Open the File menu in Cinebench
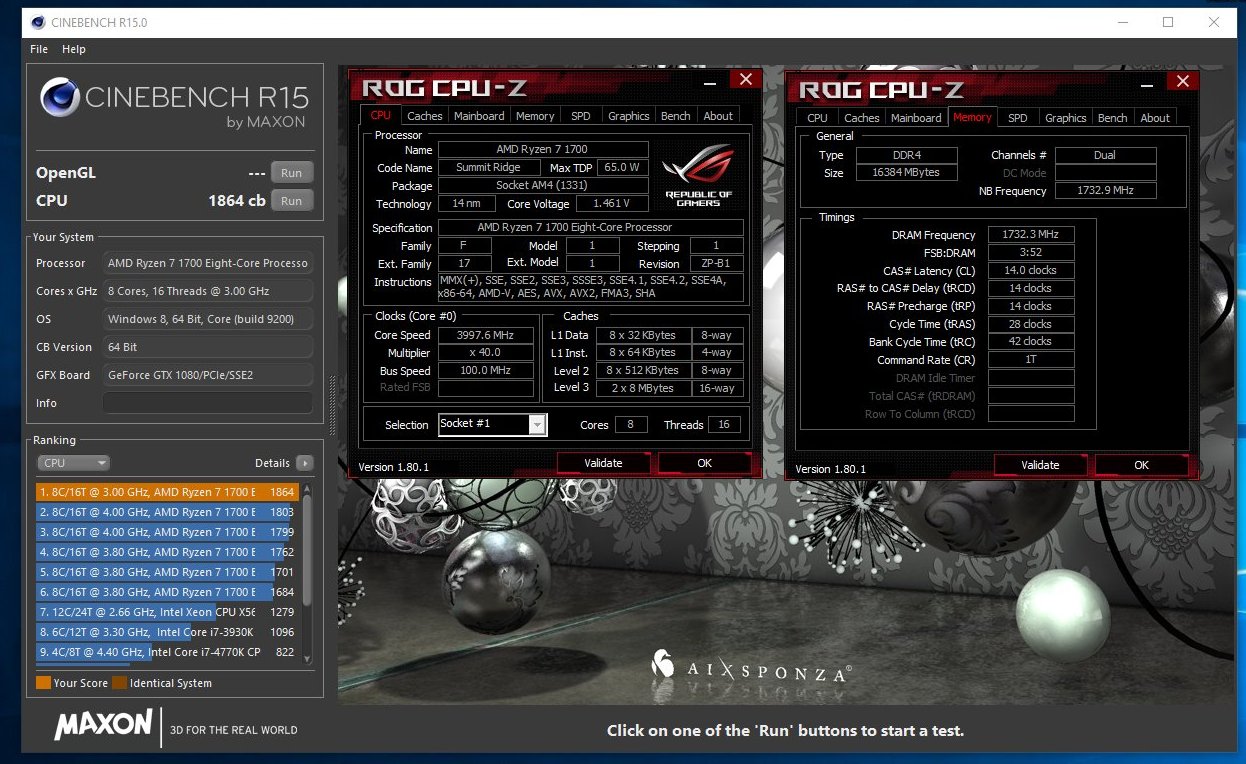Screen dimensions: 1246x764 (39, 49)
